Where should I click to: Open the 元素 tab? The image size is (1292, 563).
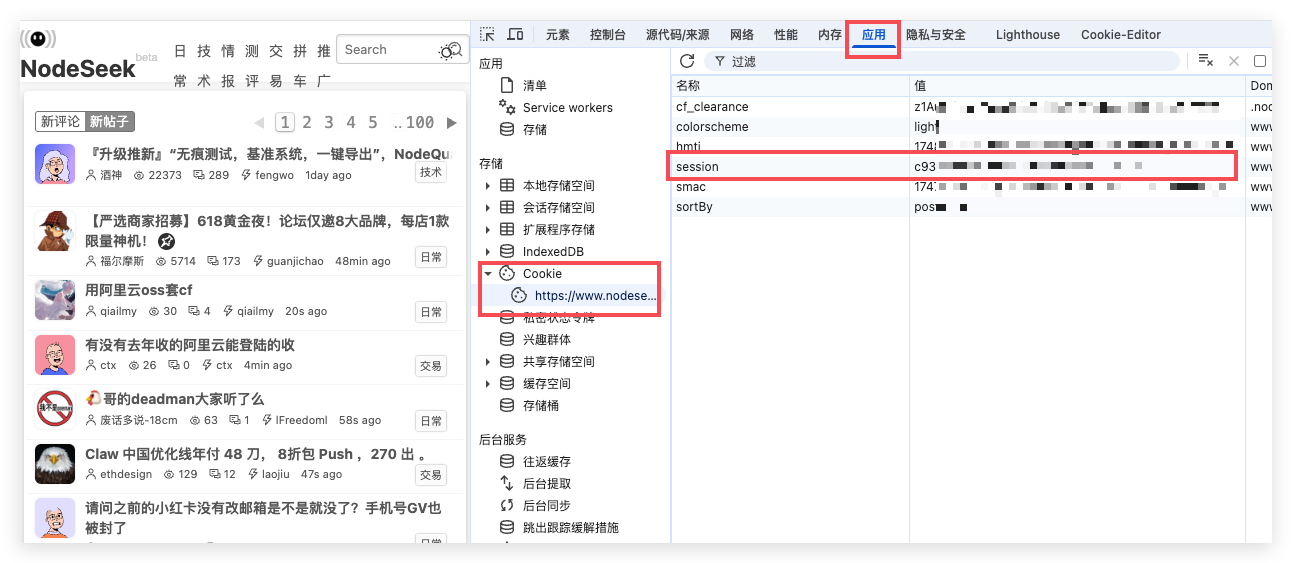[558, 35]
